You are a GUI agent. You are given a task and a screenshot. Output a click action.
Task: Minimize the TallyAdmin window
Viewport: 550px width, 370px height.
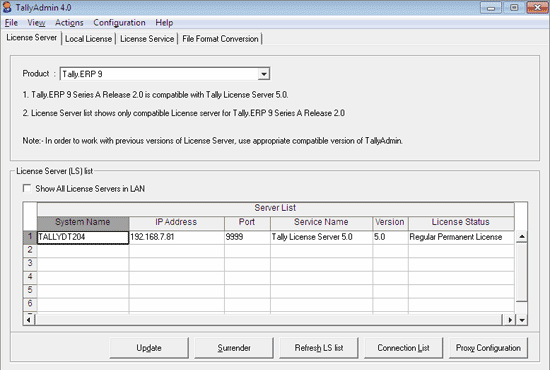point(491,7)
